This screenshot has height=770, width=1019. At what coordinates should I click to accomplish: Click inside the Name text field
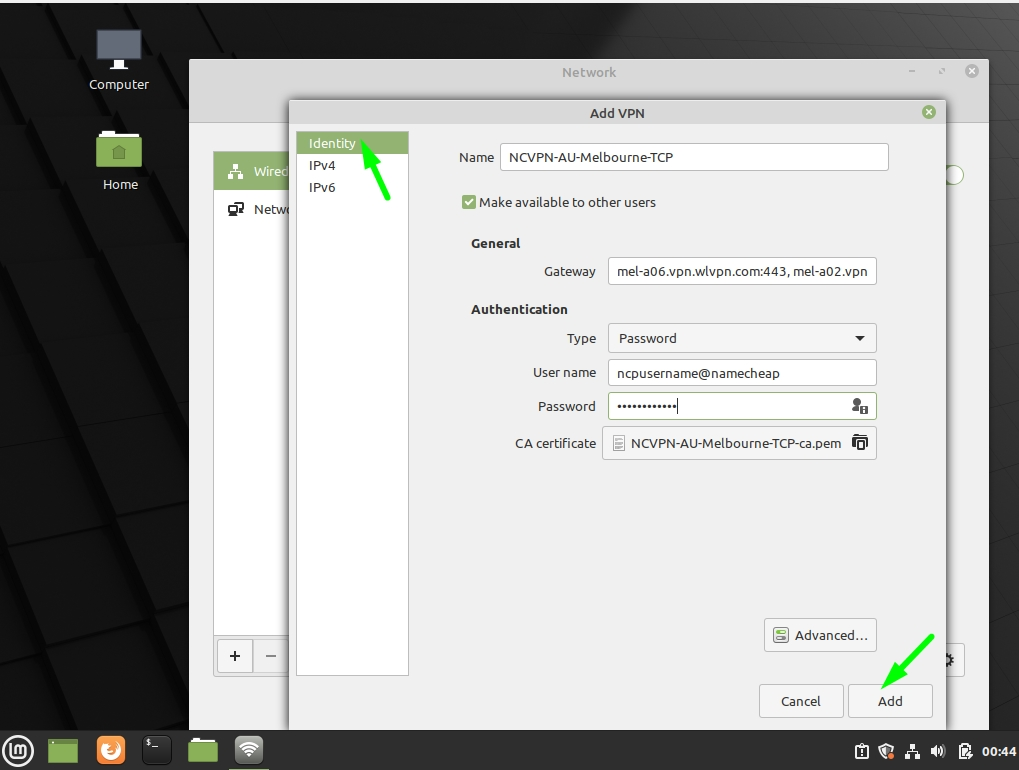694,157
